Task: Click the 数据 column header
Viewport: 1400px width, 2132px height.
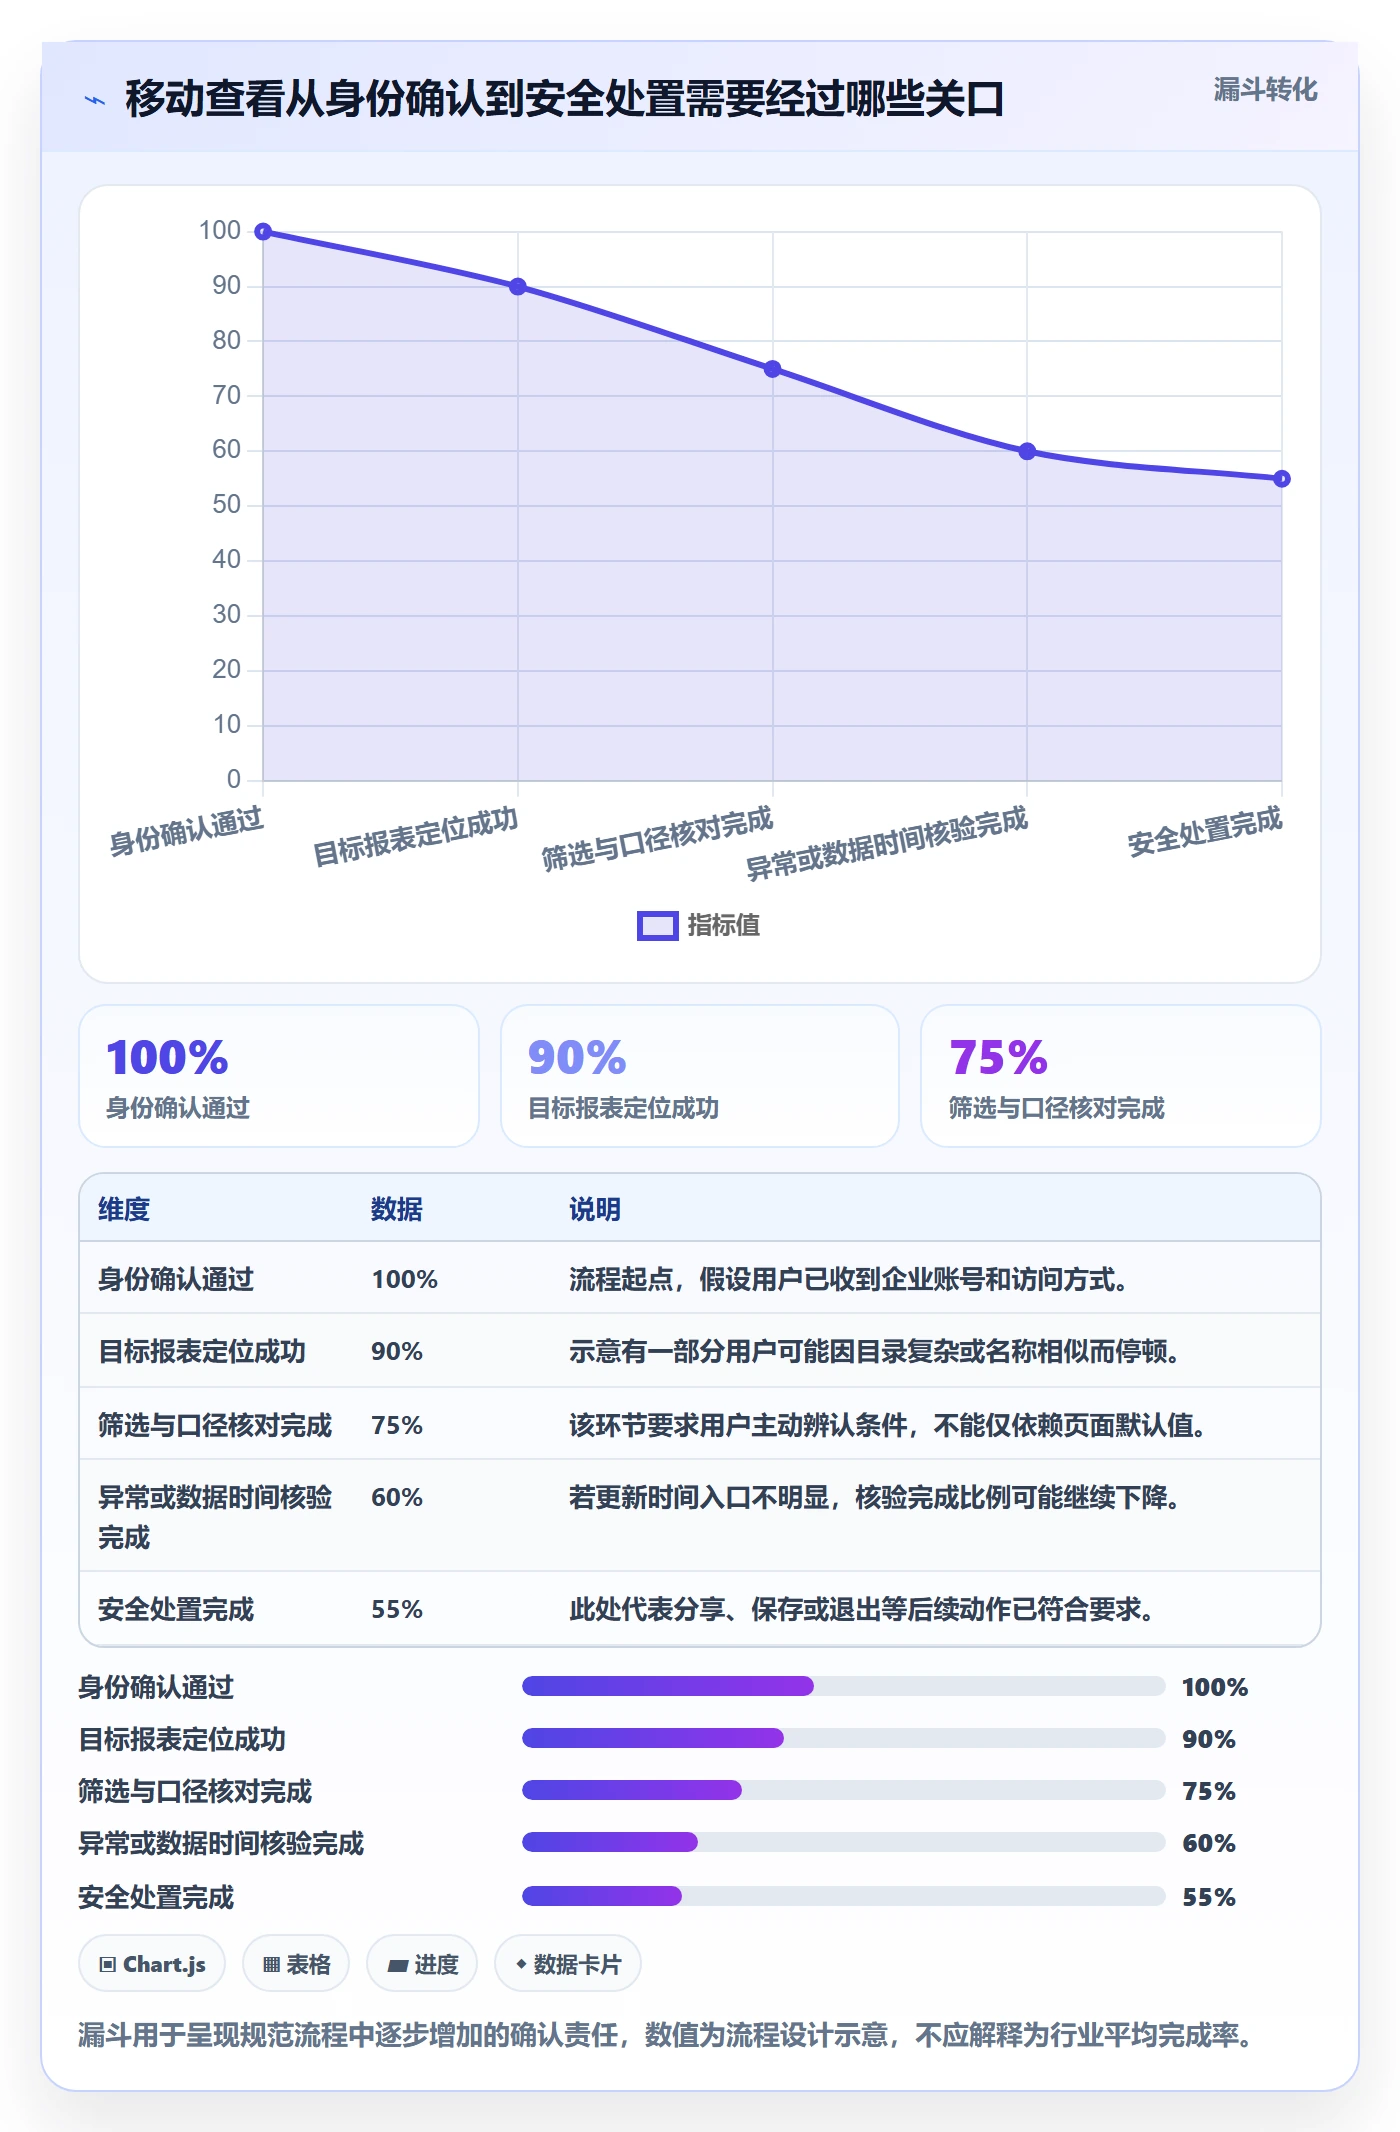Action: tap(396, 1209)
